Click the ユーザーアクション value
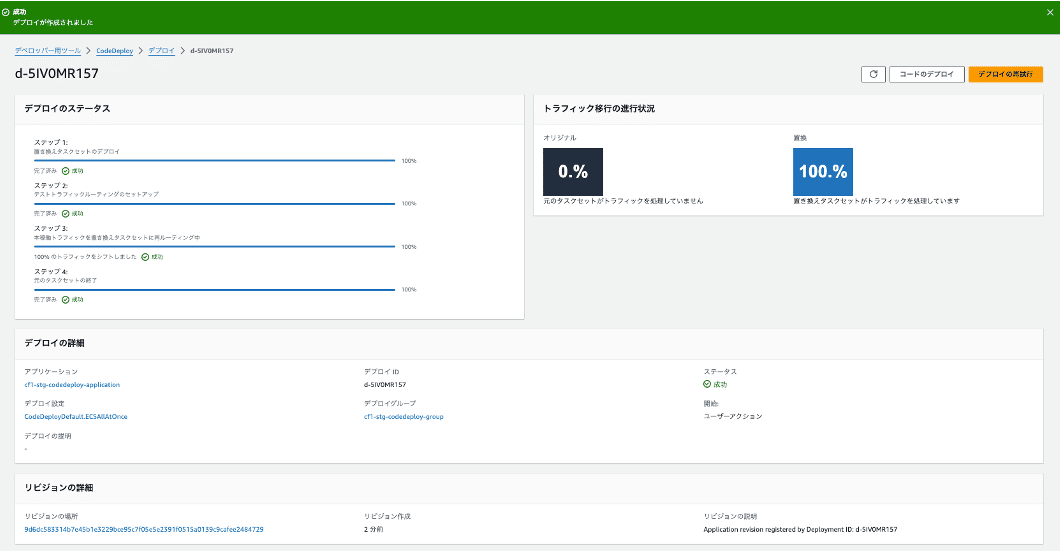The width and height of the screenshot is (1060, 552). pos(733,416)
